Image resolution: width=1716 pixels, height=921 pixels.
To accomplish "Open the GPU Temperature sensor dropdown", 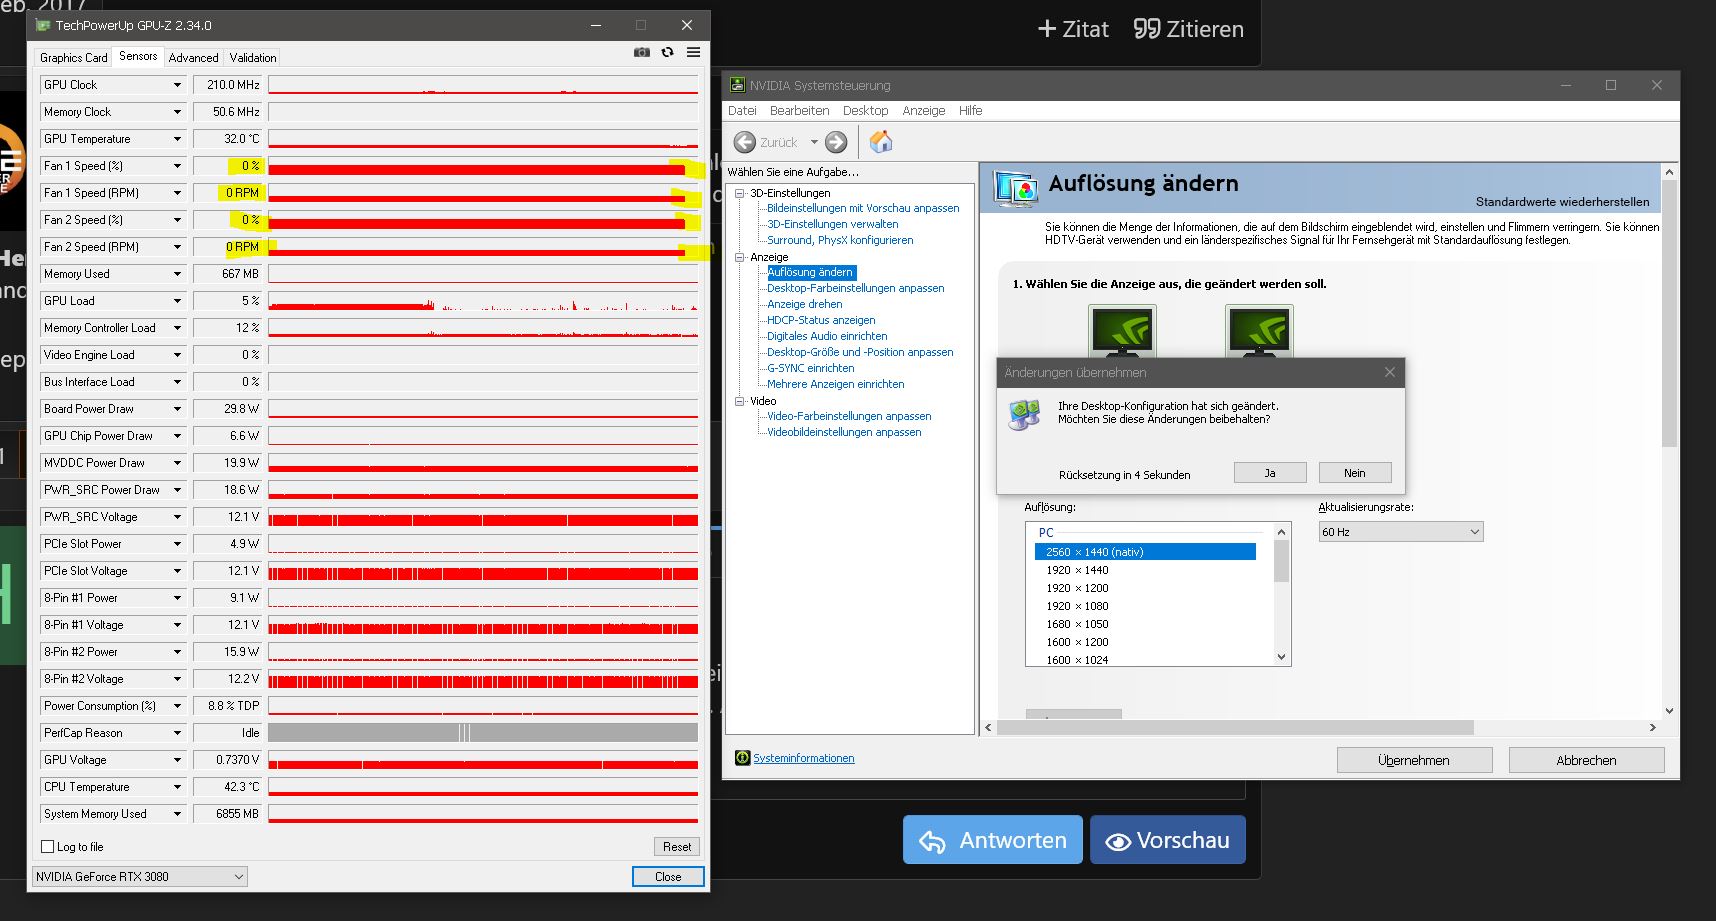I will pos(178,139).
